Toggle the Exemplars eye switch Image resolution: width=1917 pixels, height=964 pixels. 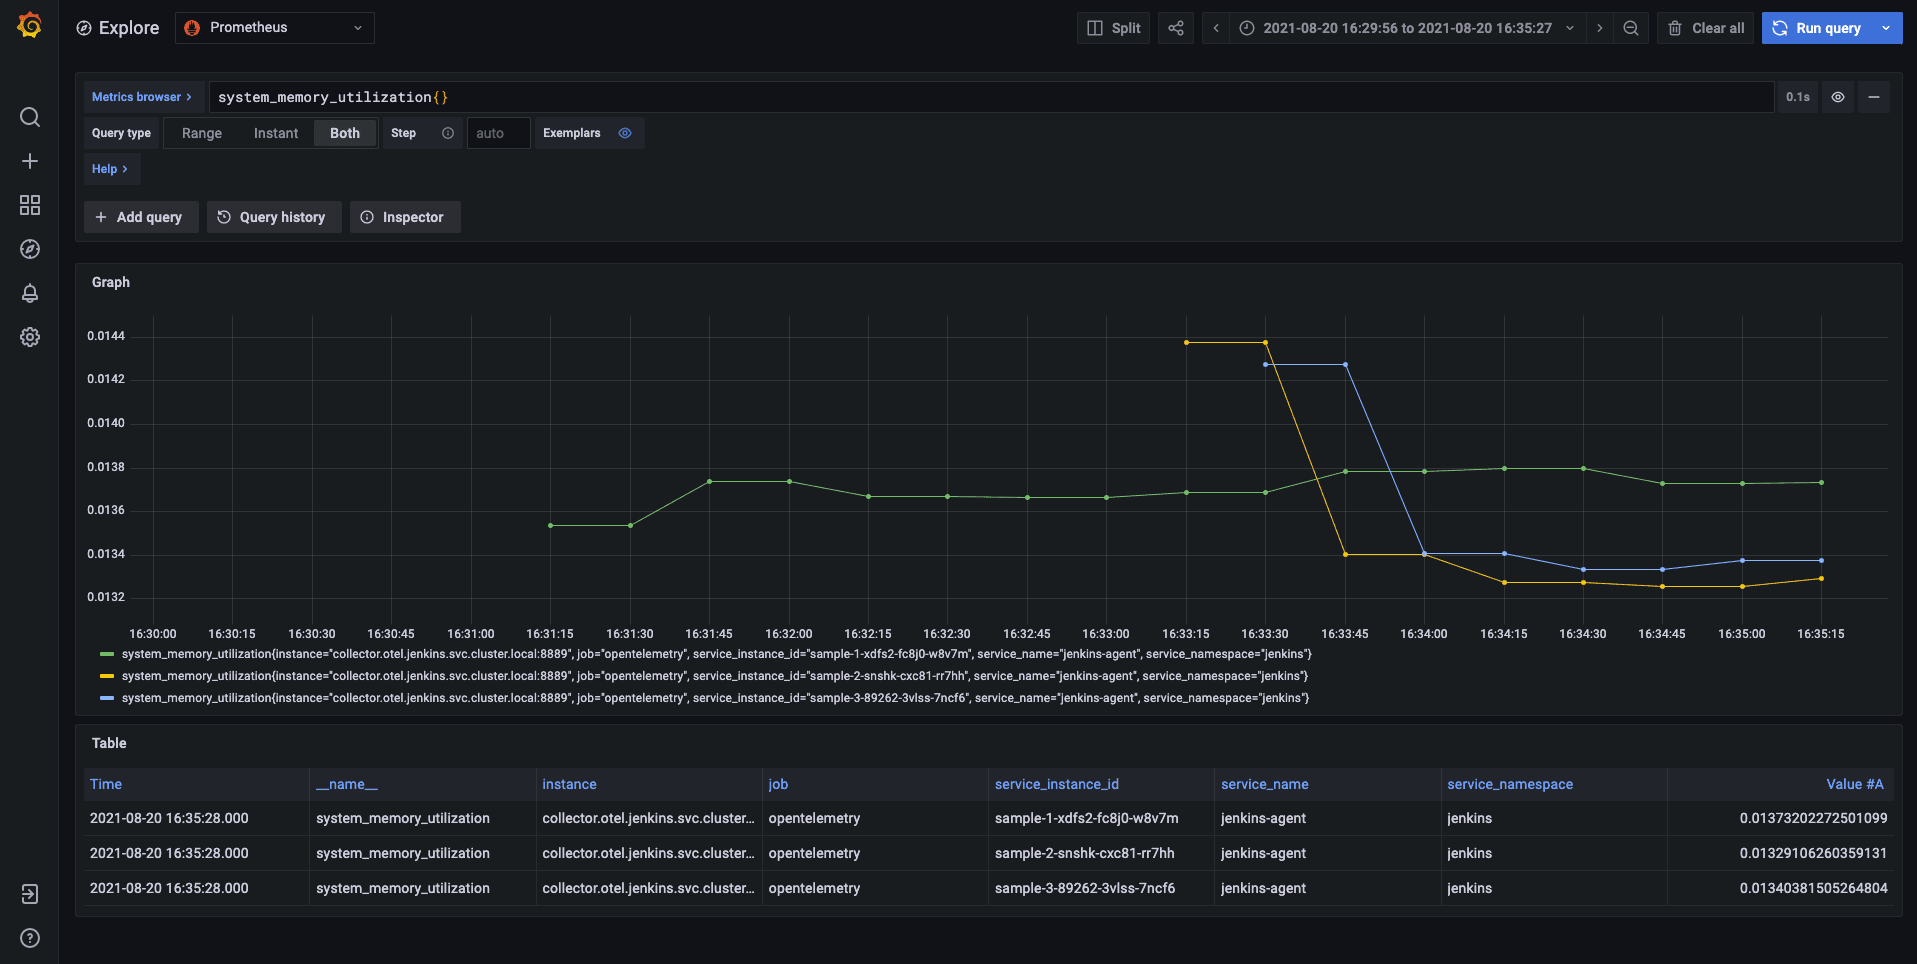point(625,133)
